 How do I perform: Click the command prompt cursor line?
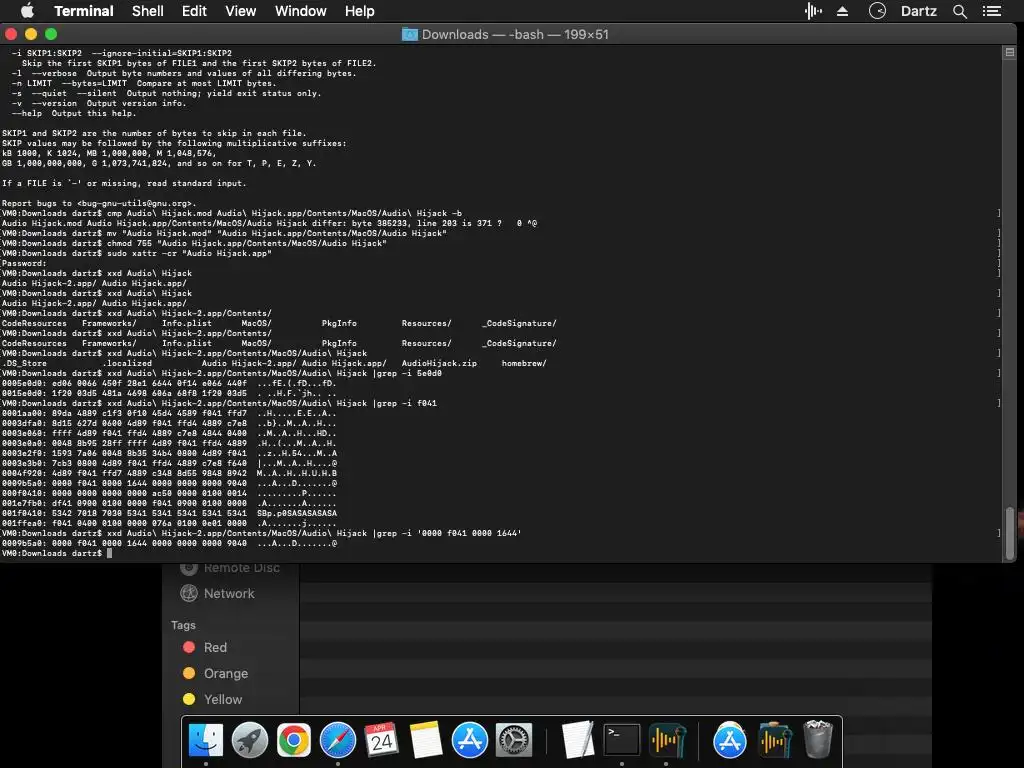(x=57, y=553)
